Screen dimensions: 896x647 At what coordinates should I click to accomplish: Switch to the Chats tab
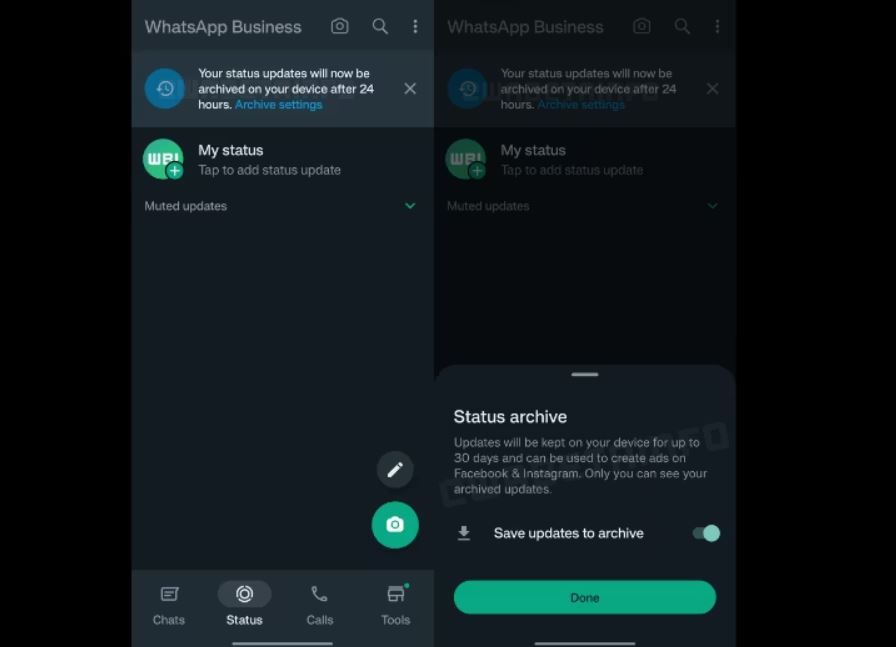pyautogui.click(x=168, y=605)
